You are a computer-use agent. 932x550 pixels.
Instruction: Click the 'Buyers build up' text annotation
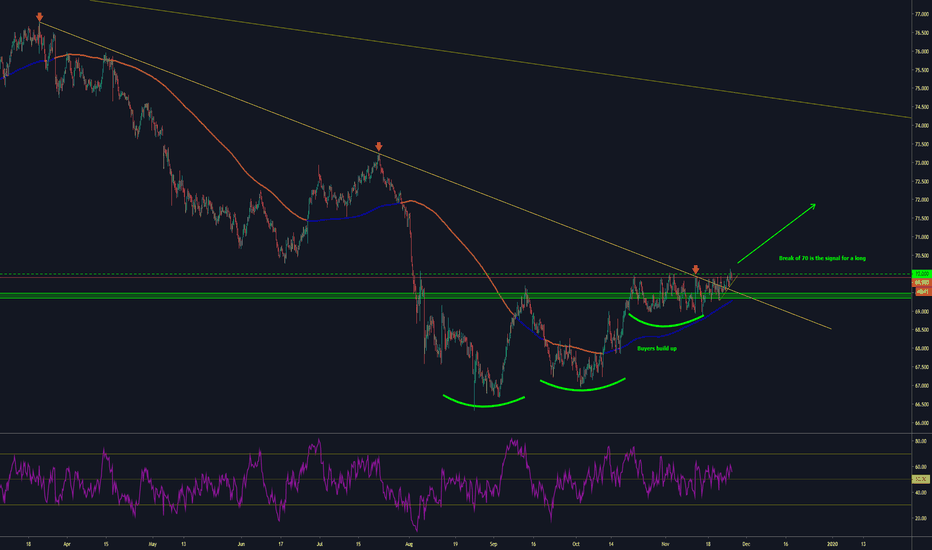(657, 348)
